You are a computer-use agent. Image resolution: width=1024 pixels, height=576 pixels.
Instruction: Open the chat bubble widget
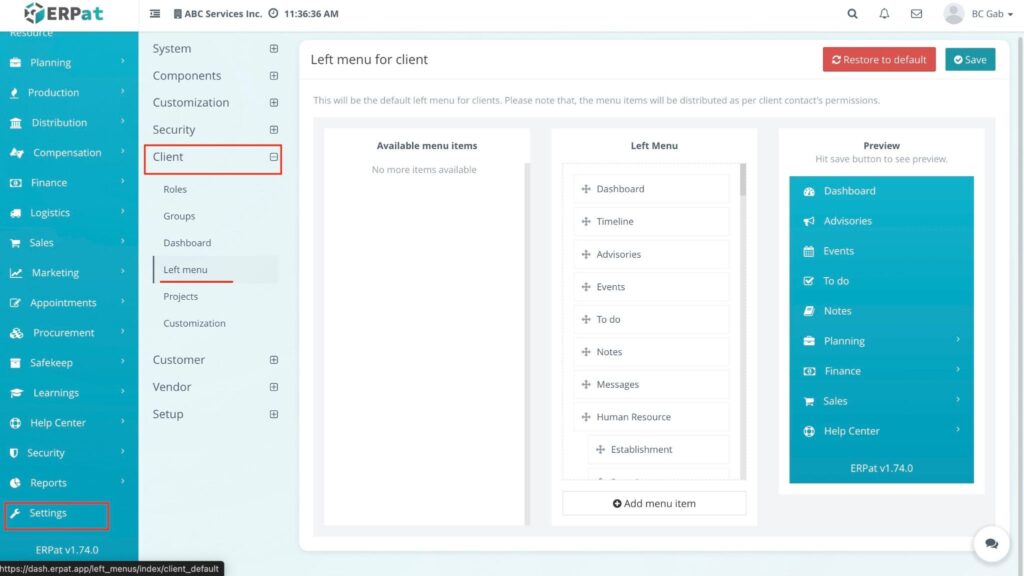pyautogui.click(x=991, y=543)
